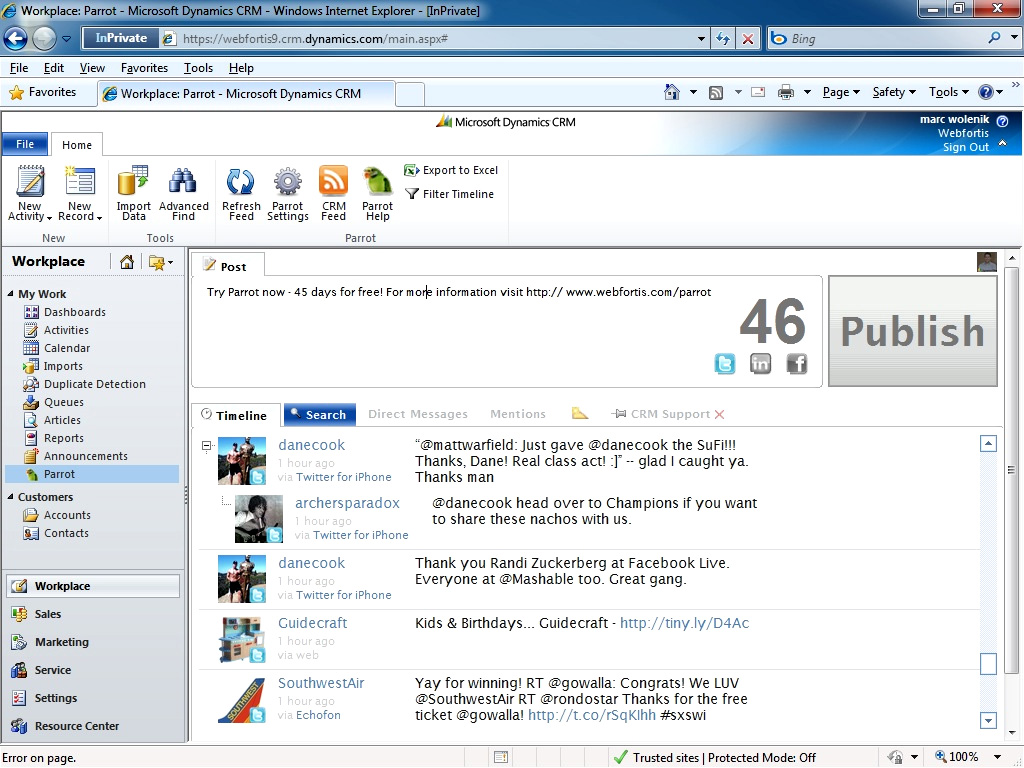Export the timeline to Excel
This screenshot has height=768, width=1024.
(x=451, y=170)
